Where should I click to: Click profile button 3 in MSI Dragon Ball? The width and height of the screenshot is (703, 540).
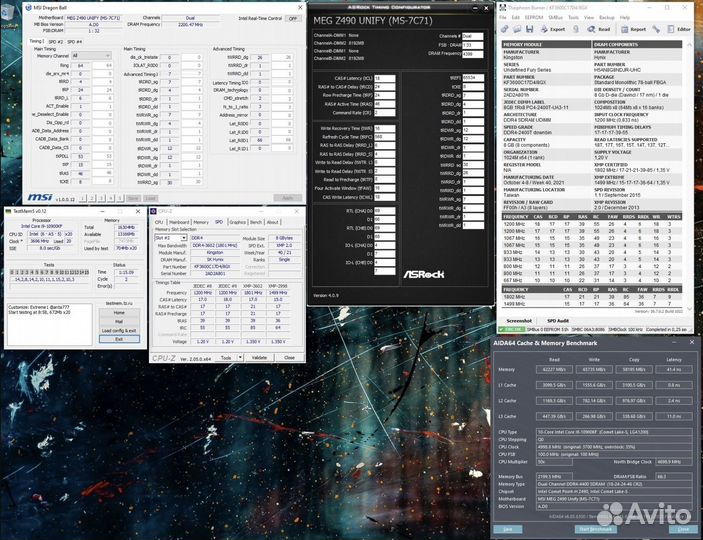102,198
